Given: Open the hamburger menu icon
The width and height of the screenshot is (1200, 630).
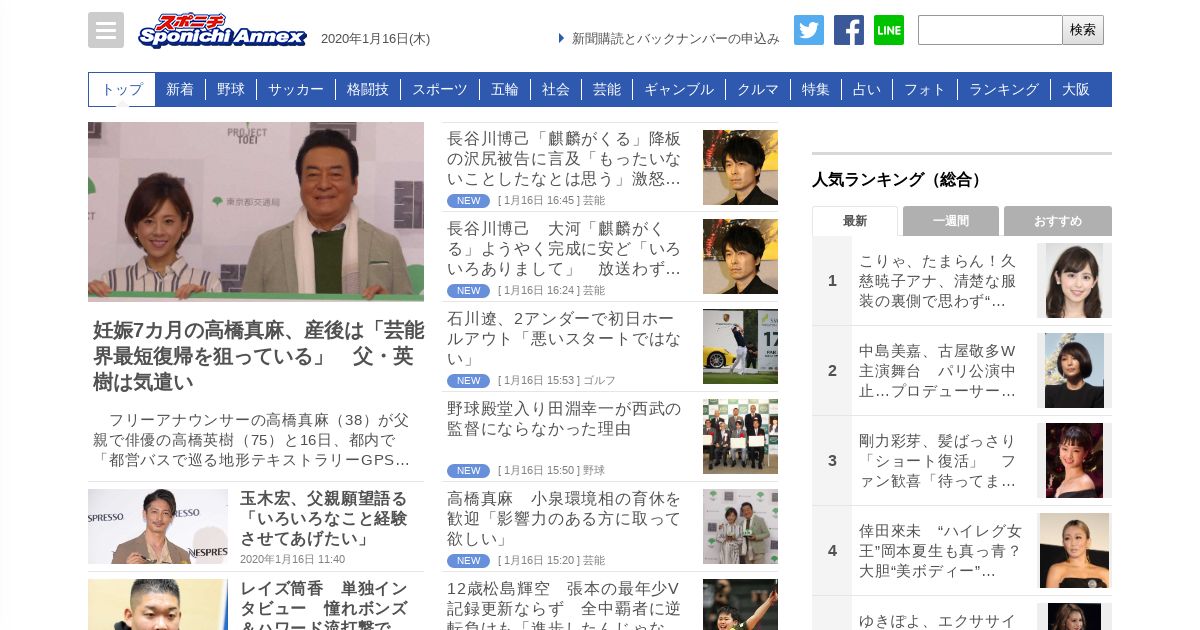Looking at the screenshot, I should tap(106, 30).
